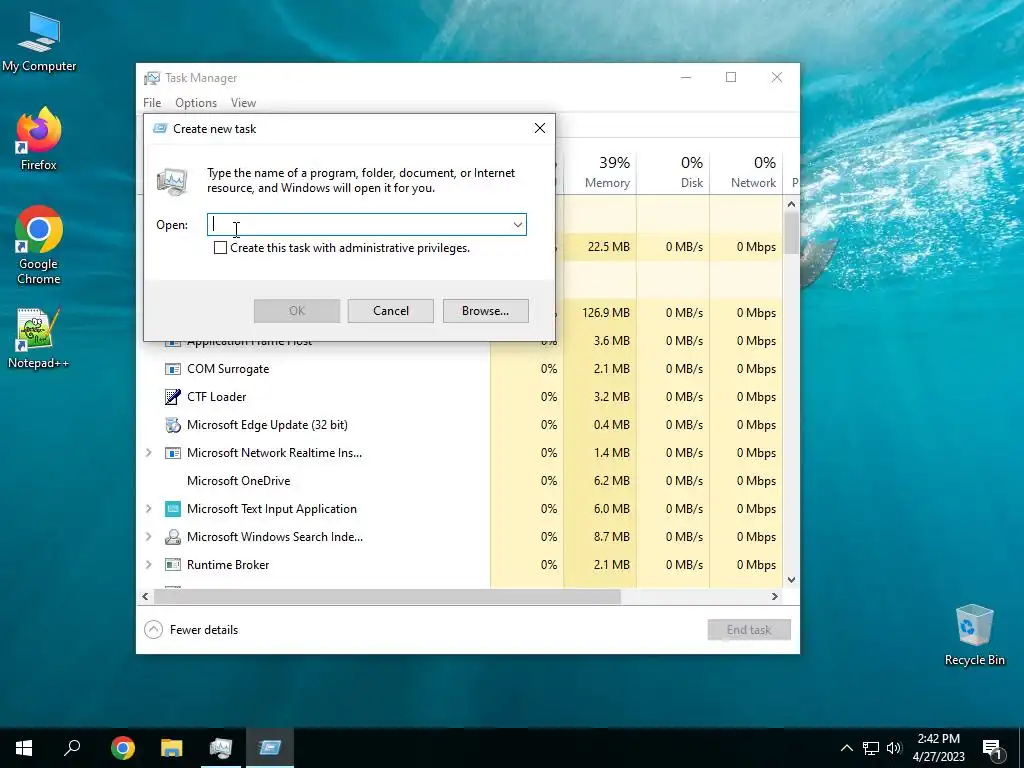Launch Firefox from the desktop
This screenshot has height=768, width=1024.
[39, 138]
